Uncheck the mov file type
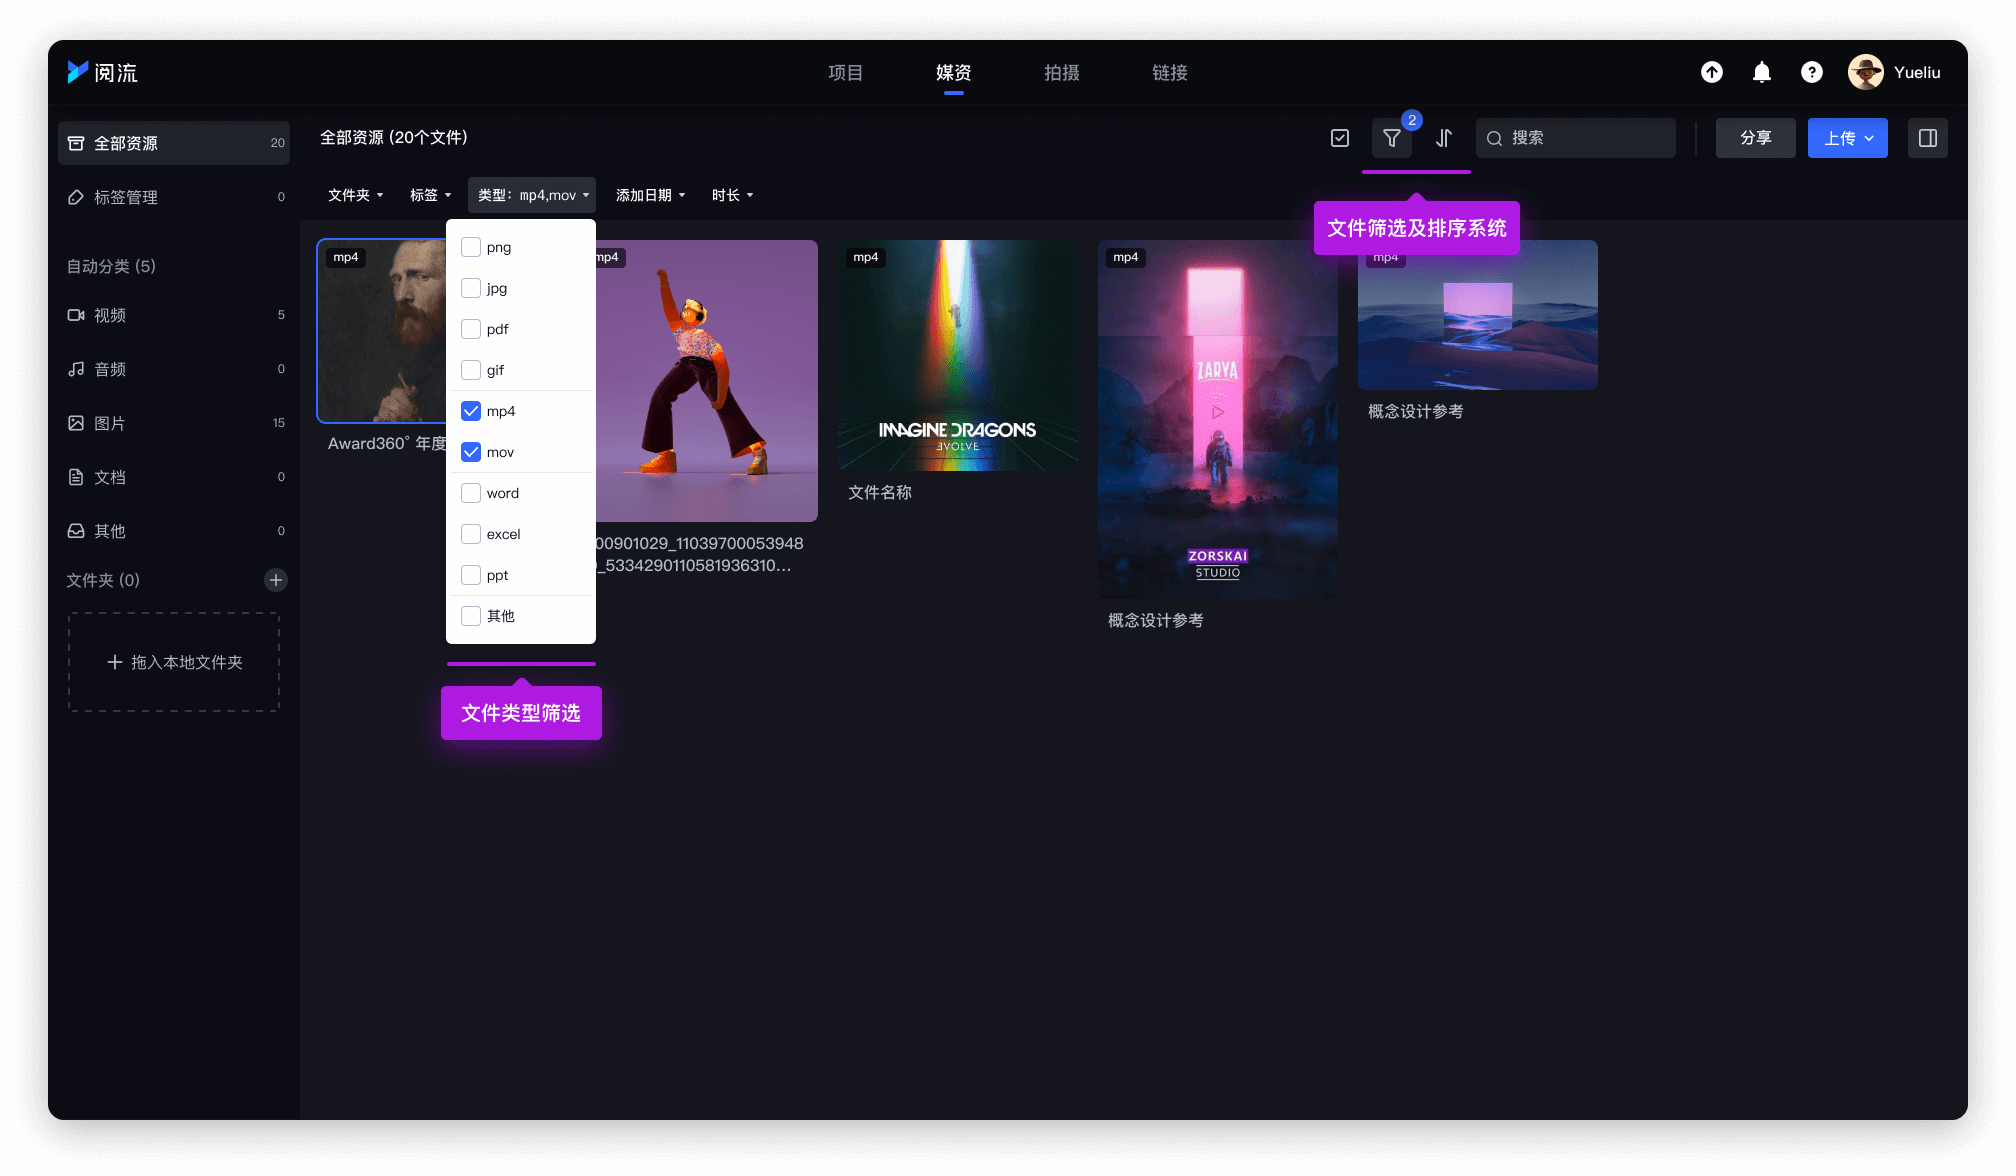This screenshot has height=1176, width=2016. coord(471,452)
